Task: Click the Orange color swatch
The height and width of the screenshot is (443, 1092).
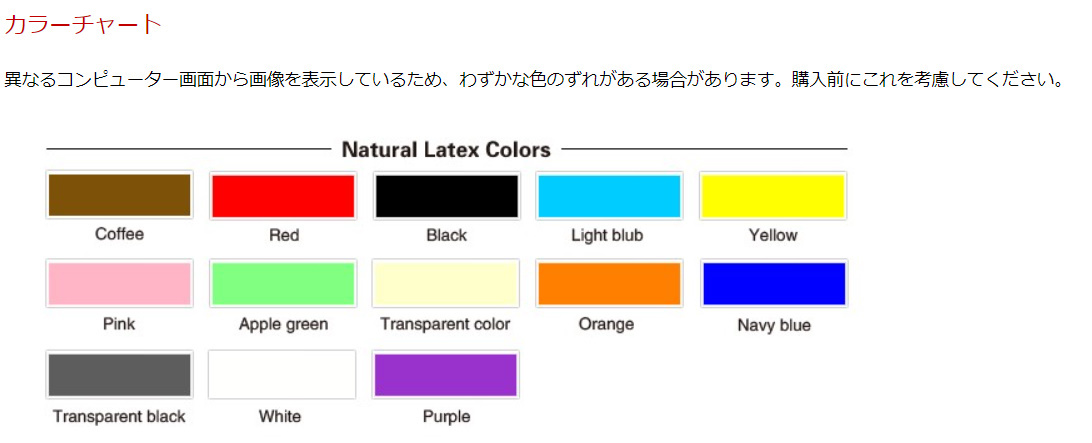Action: pyautogui.click(x=609, y=283)
